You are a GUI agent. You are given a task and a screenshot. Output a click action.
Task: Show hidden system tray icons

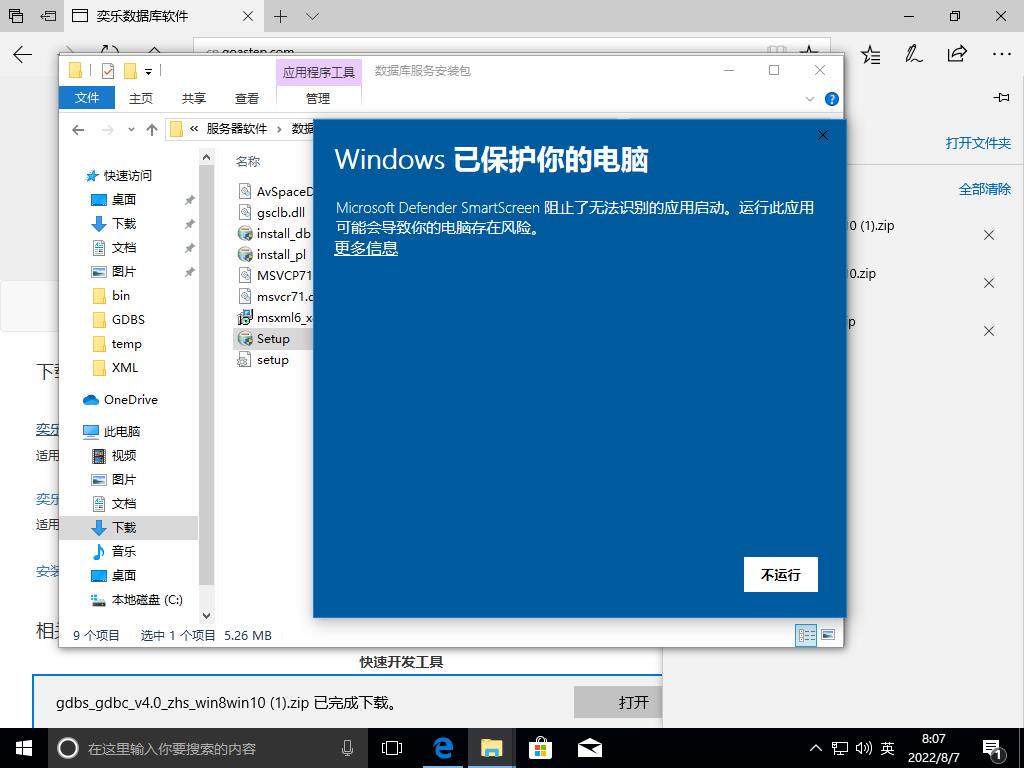pyautogui.click(x=816, y=748)
